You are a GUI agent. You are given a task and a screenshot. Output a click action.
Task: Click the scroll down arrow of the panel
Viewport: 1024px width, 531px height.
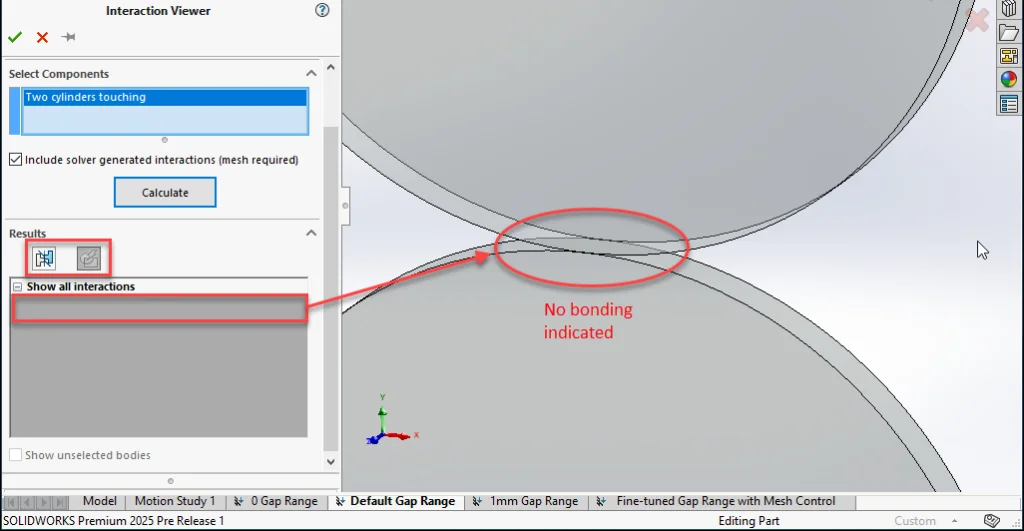tap(330, 462)
